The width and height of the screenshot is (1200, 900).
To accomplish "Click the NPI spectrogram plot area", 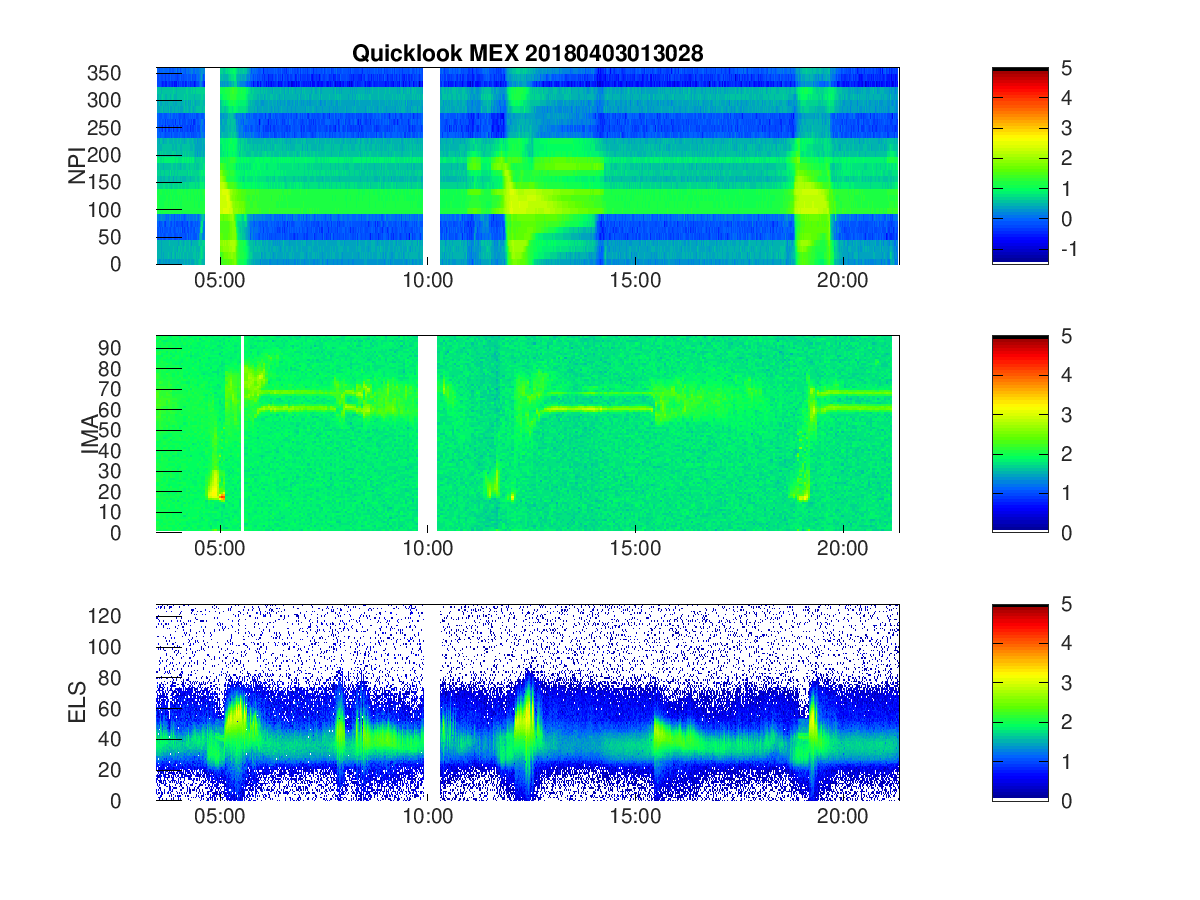I will (x=527, y=166).
